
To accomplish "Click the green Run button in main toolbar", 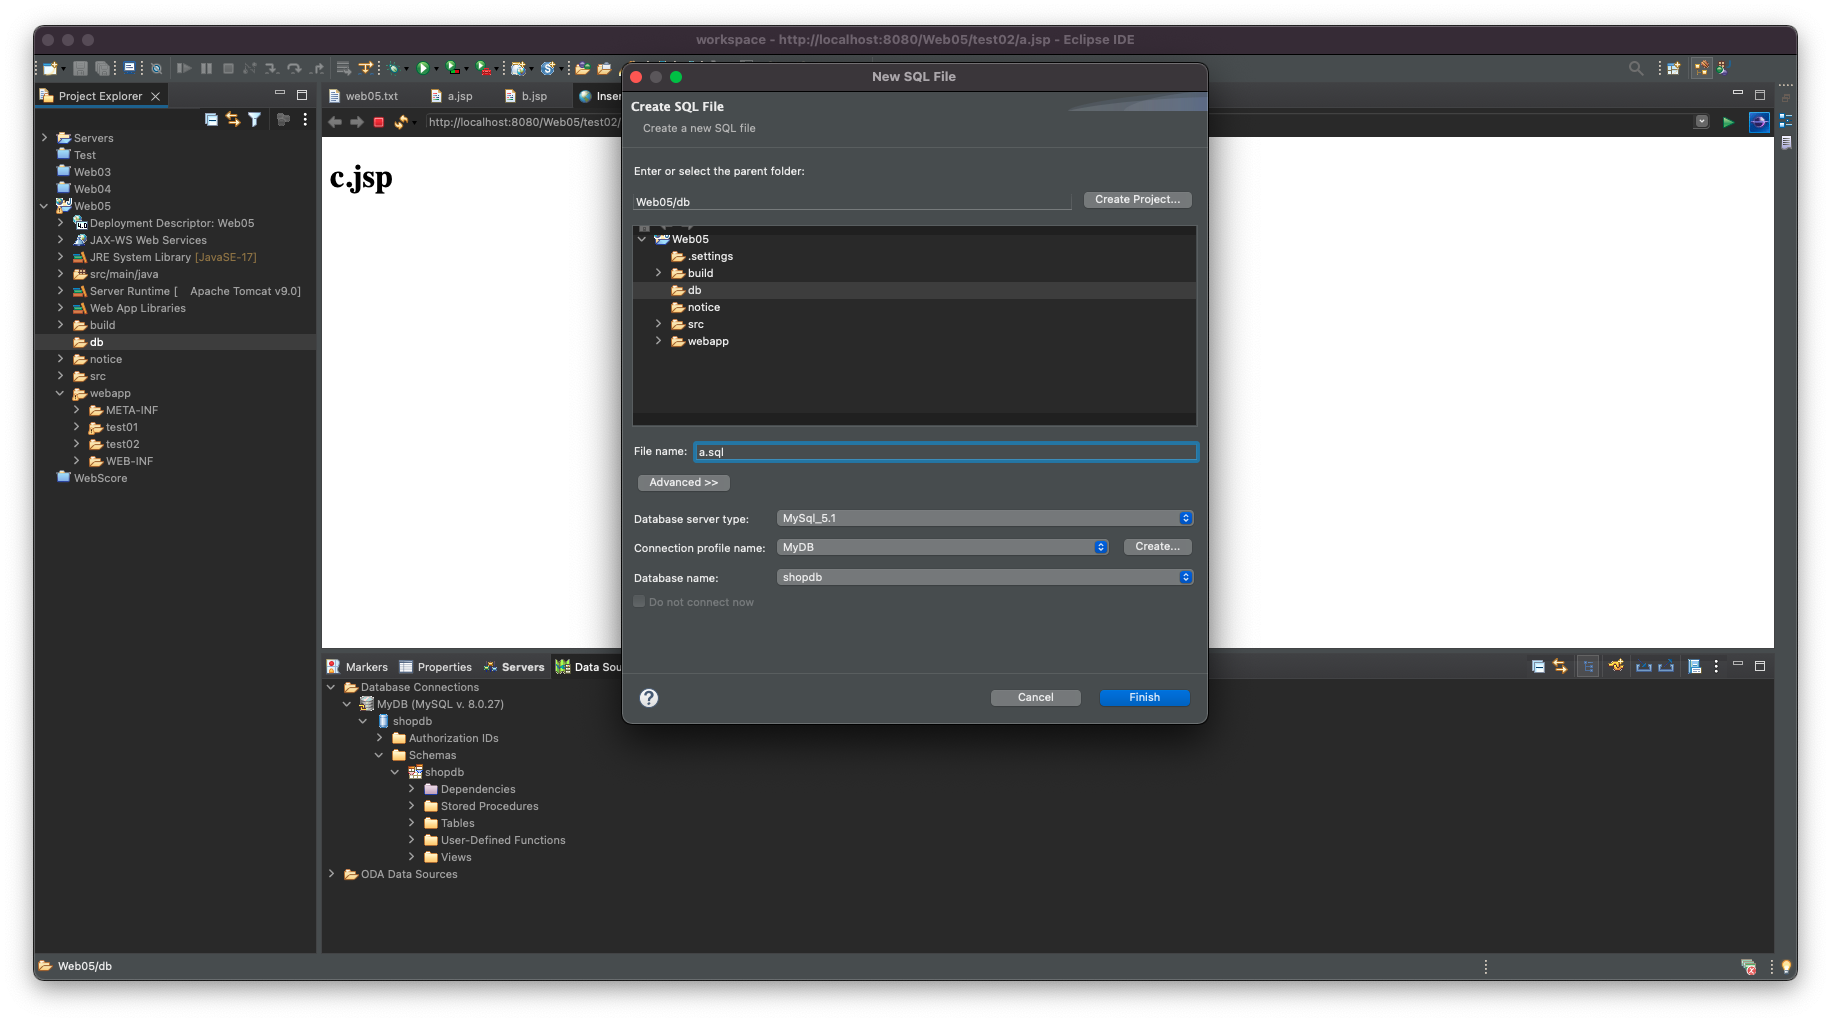I will coord(423,68).
